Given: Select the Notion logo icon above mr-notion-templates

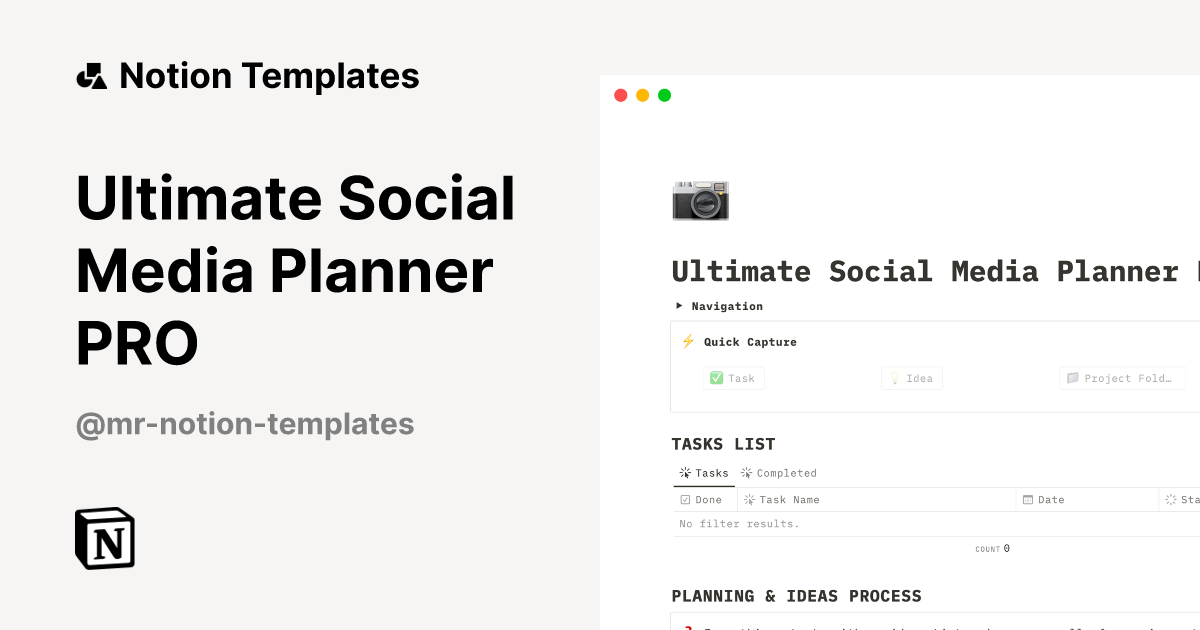Looking at the screenshot, I should (x=104, y=537).
